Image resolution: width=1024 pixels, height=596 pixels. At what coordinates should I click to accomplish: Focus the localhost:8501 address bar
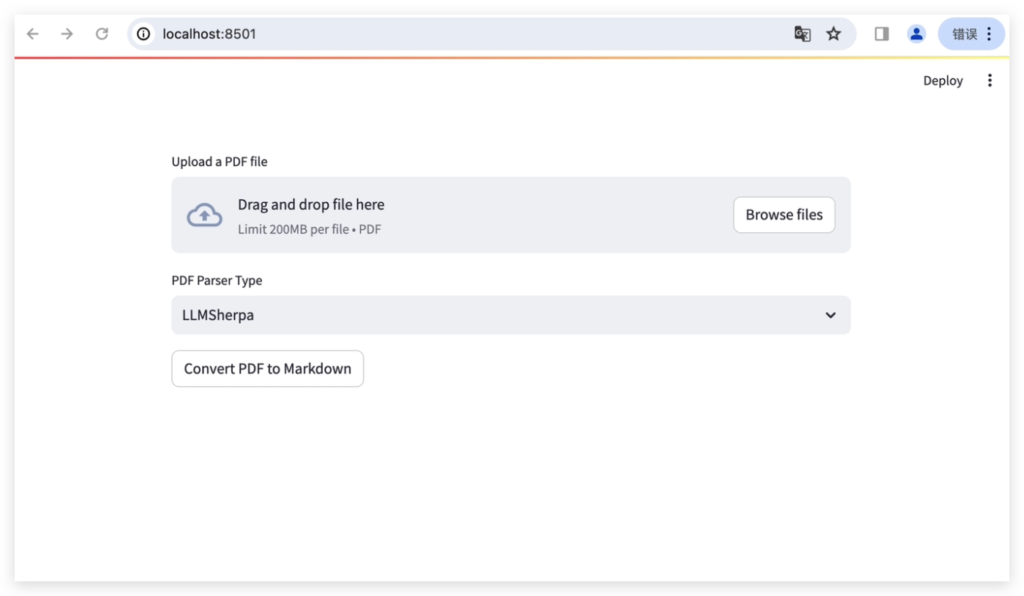(457, 34)
